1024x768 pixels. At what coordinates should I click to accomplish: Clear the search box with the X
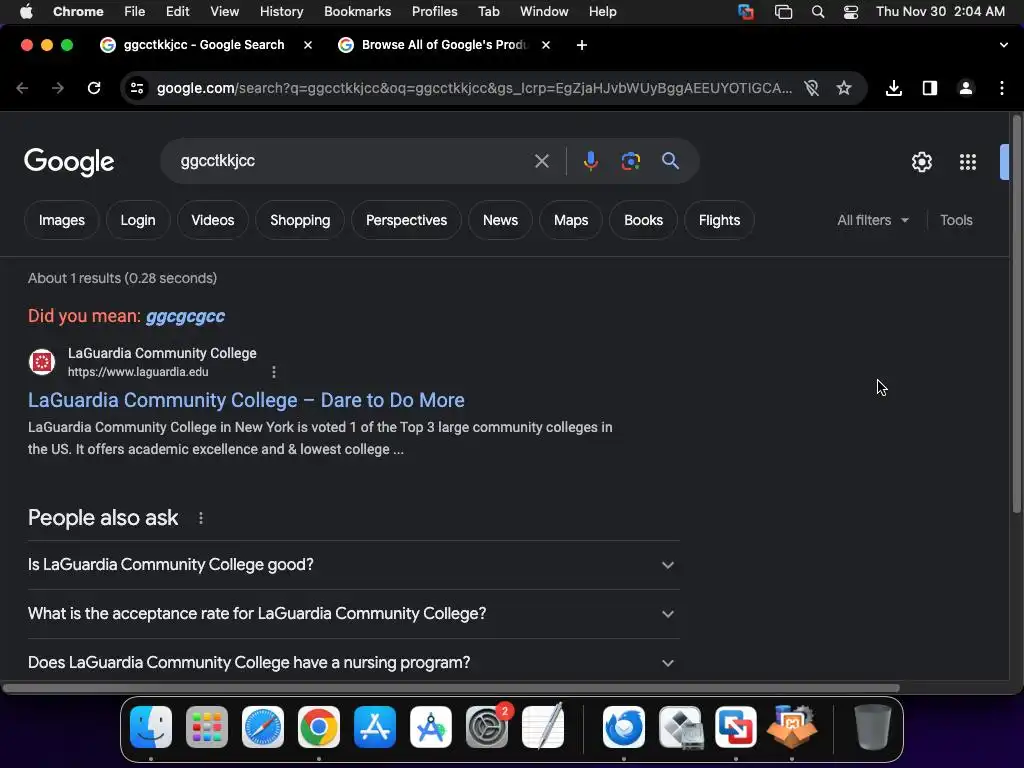[x=541, y=161]
